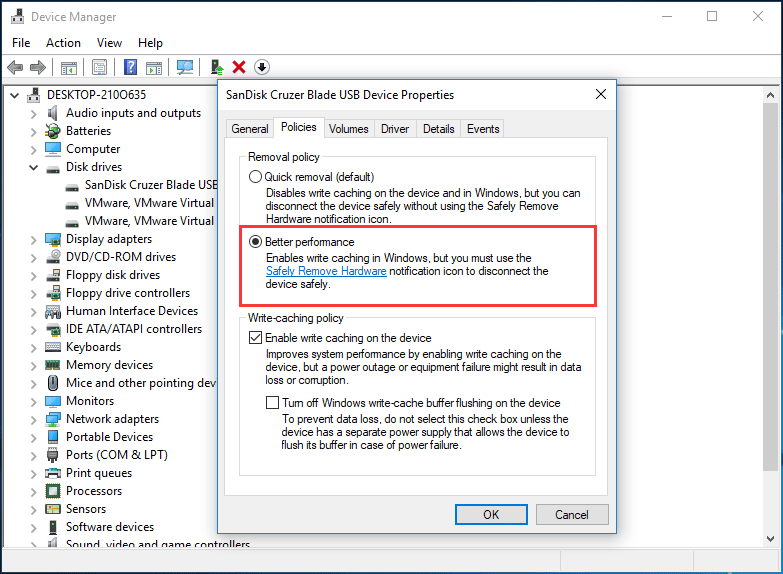The height and width of the screenshot is (574, 783).
Task: Click the Device Manager title bar app icon
Action: [17, 16]
